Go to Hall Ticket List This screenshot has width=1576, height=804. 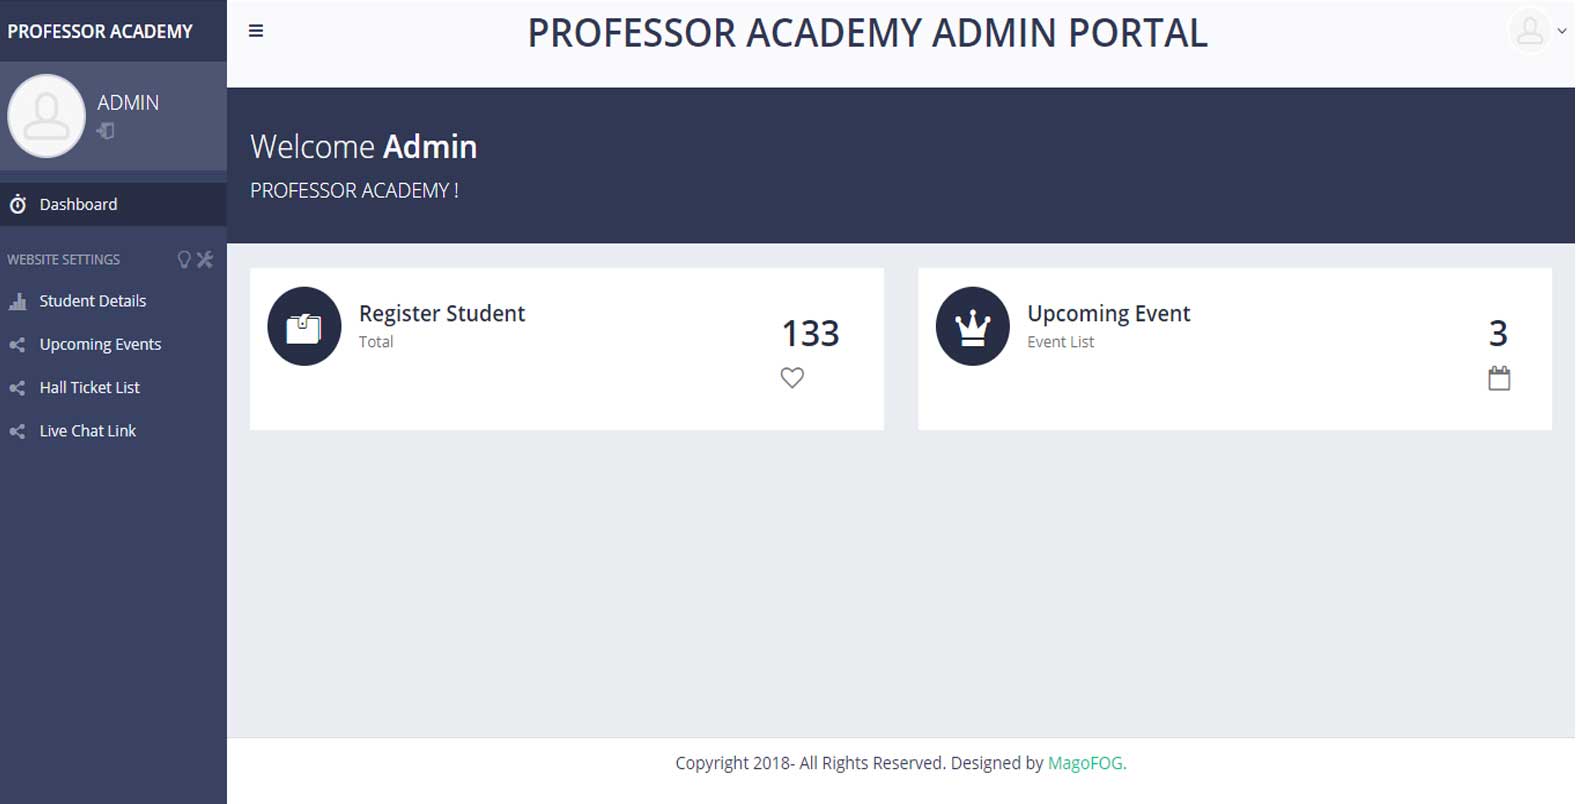(x=113, y=387)
